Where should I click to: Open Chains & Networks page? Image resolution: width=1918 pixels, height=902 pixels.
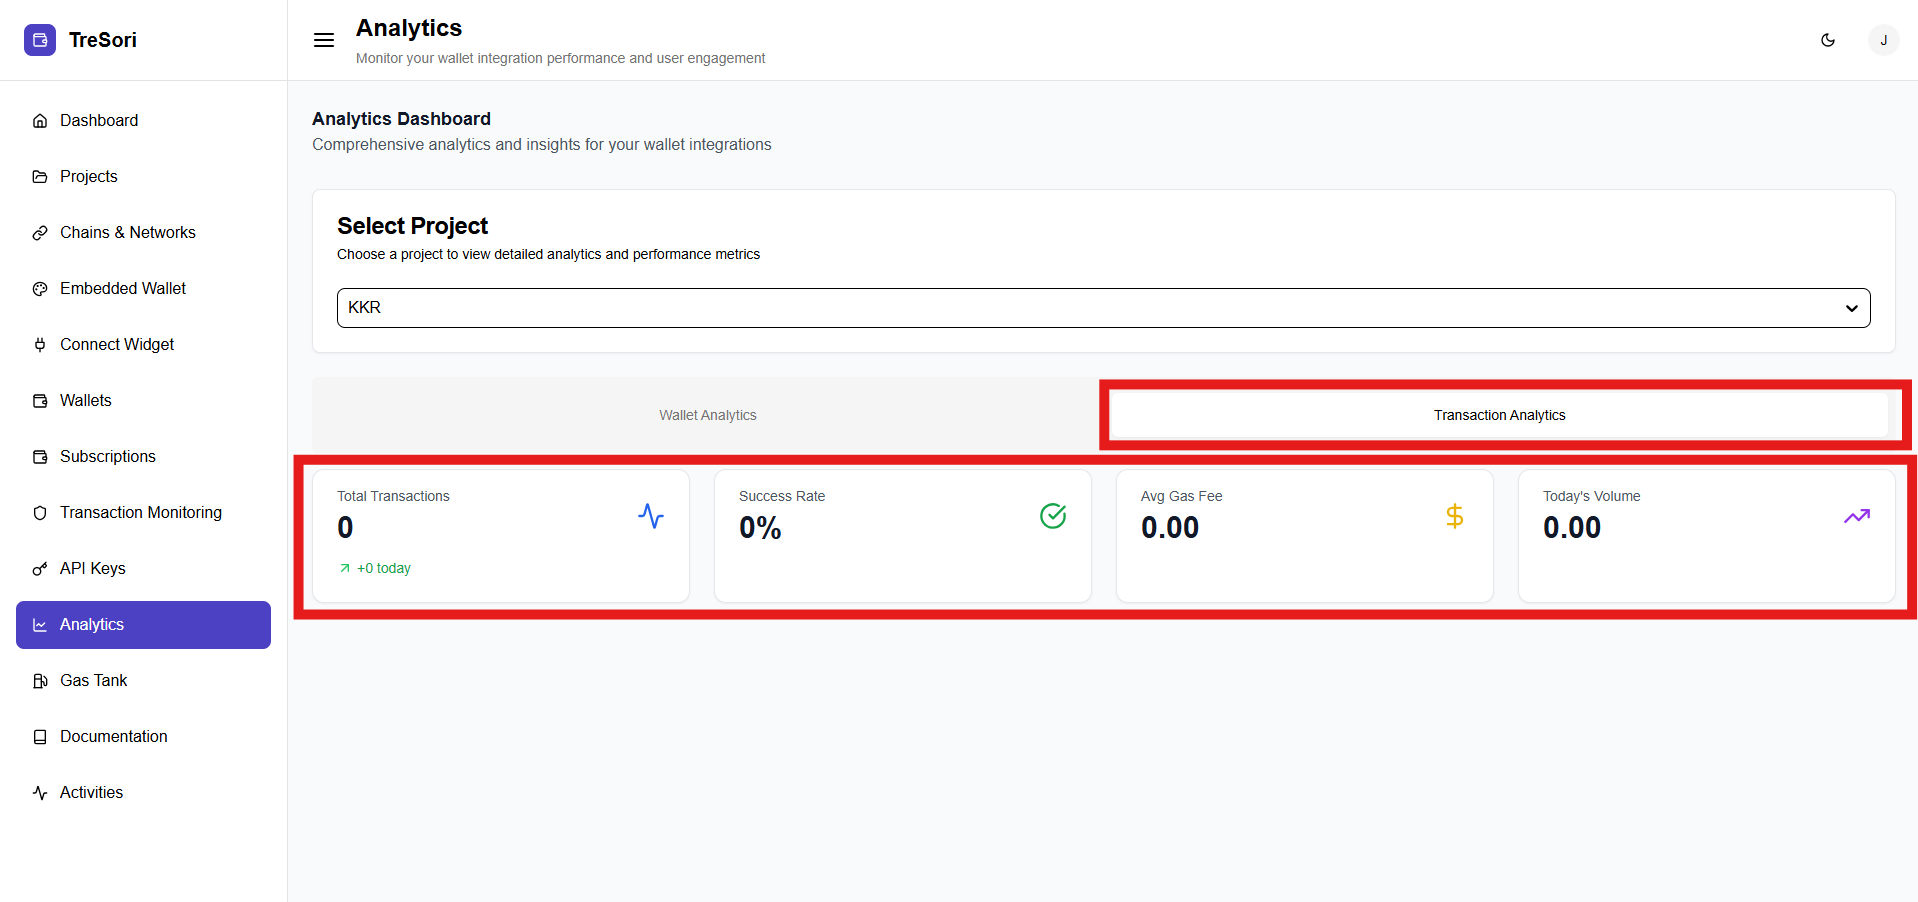point(127,232)
